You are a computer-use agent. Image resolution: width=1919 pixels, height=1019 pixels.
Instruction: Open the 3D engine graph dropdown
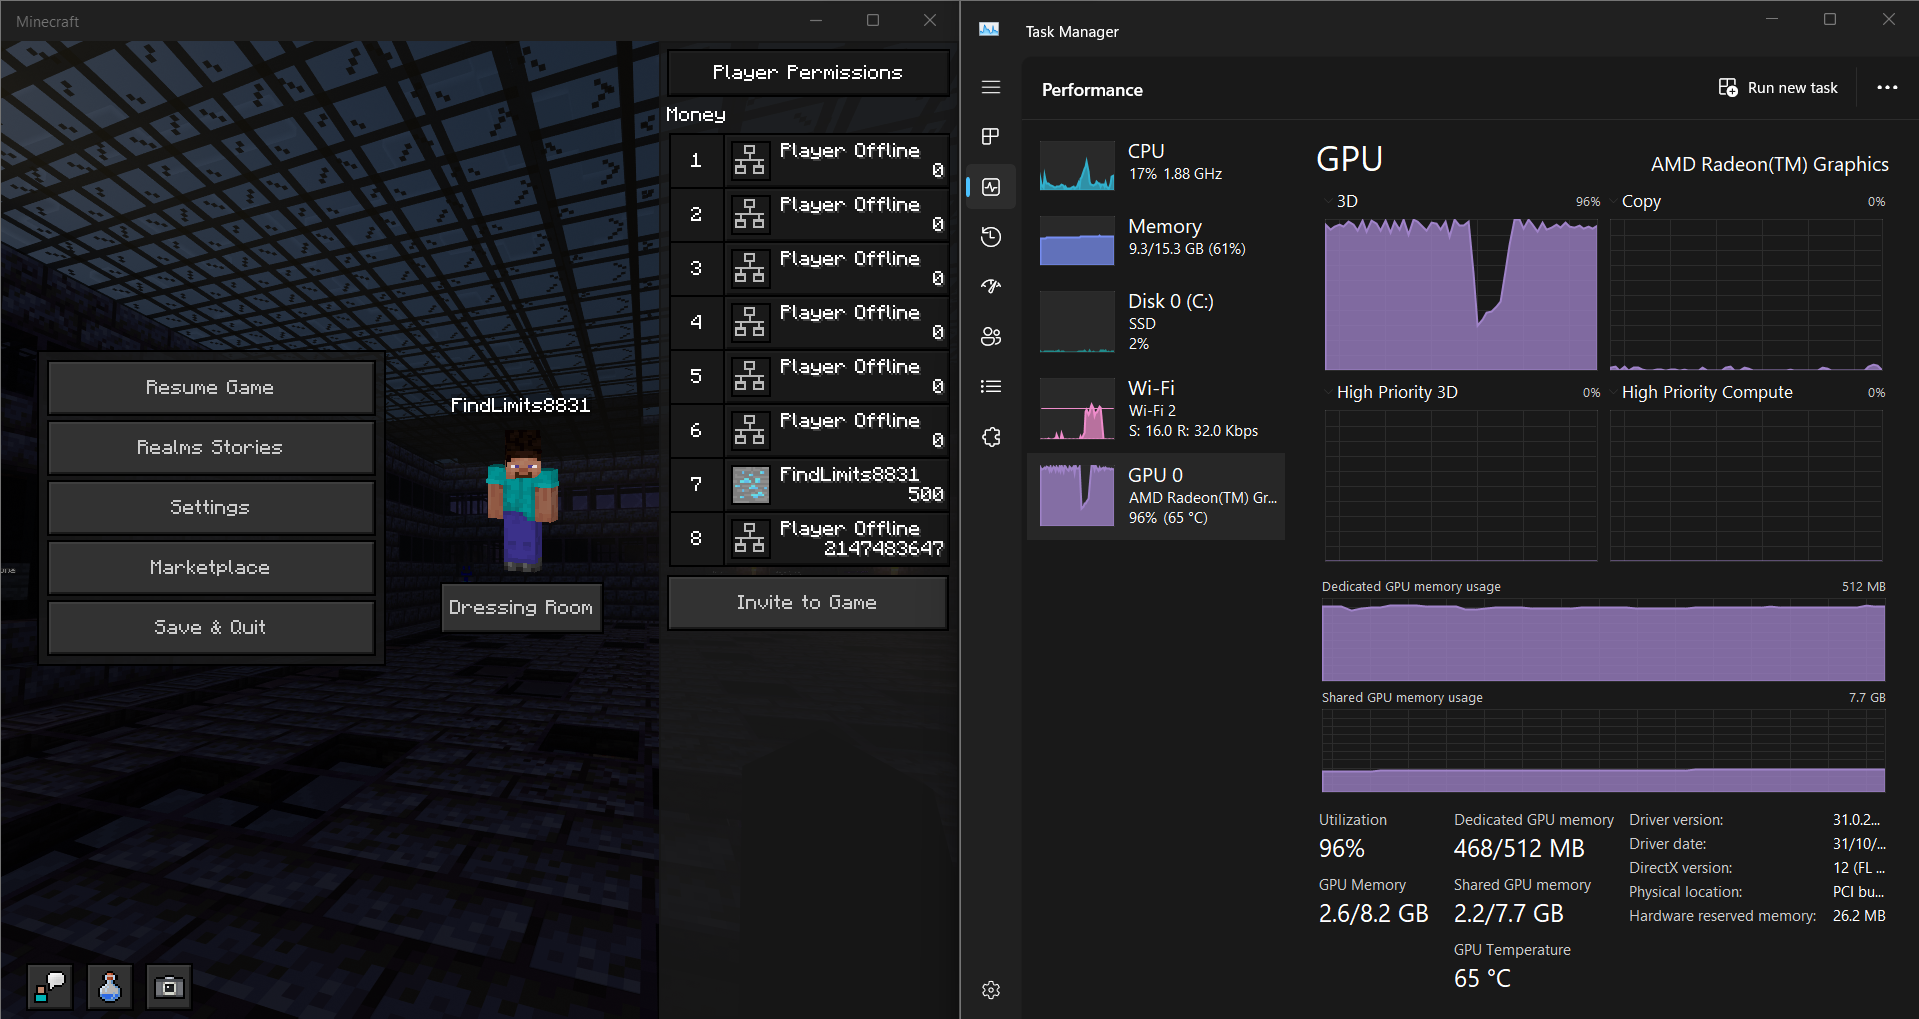[x=1329, y=202]
